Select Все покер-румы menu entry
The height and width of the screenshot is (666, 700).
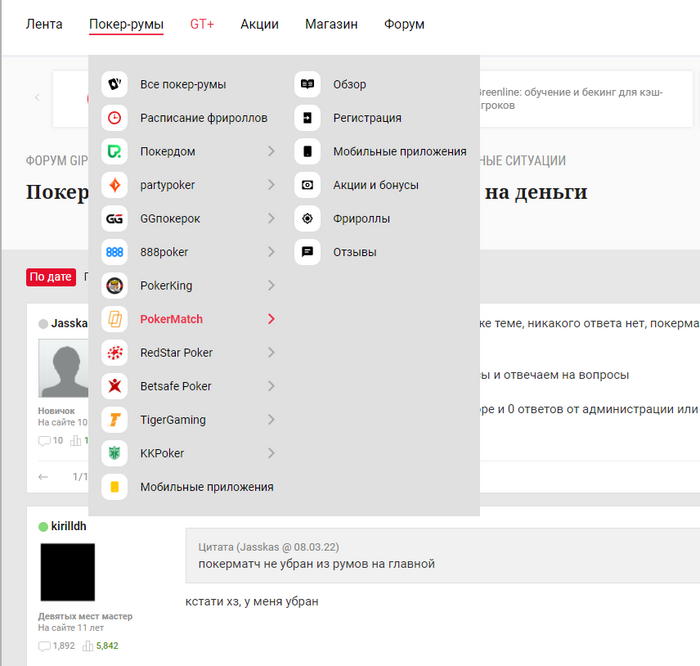click(x=183, y=84)
